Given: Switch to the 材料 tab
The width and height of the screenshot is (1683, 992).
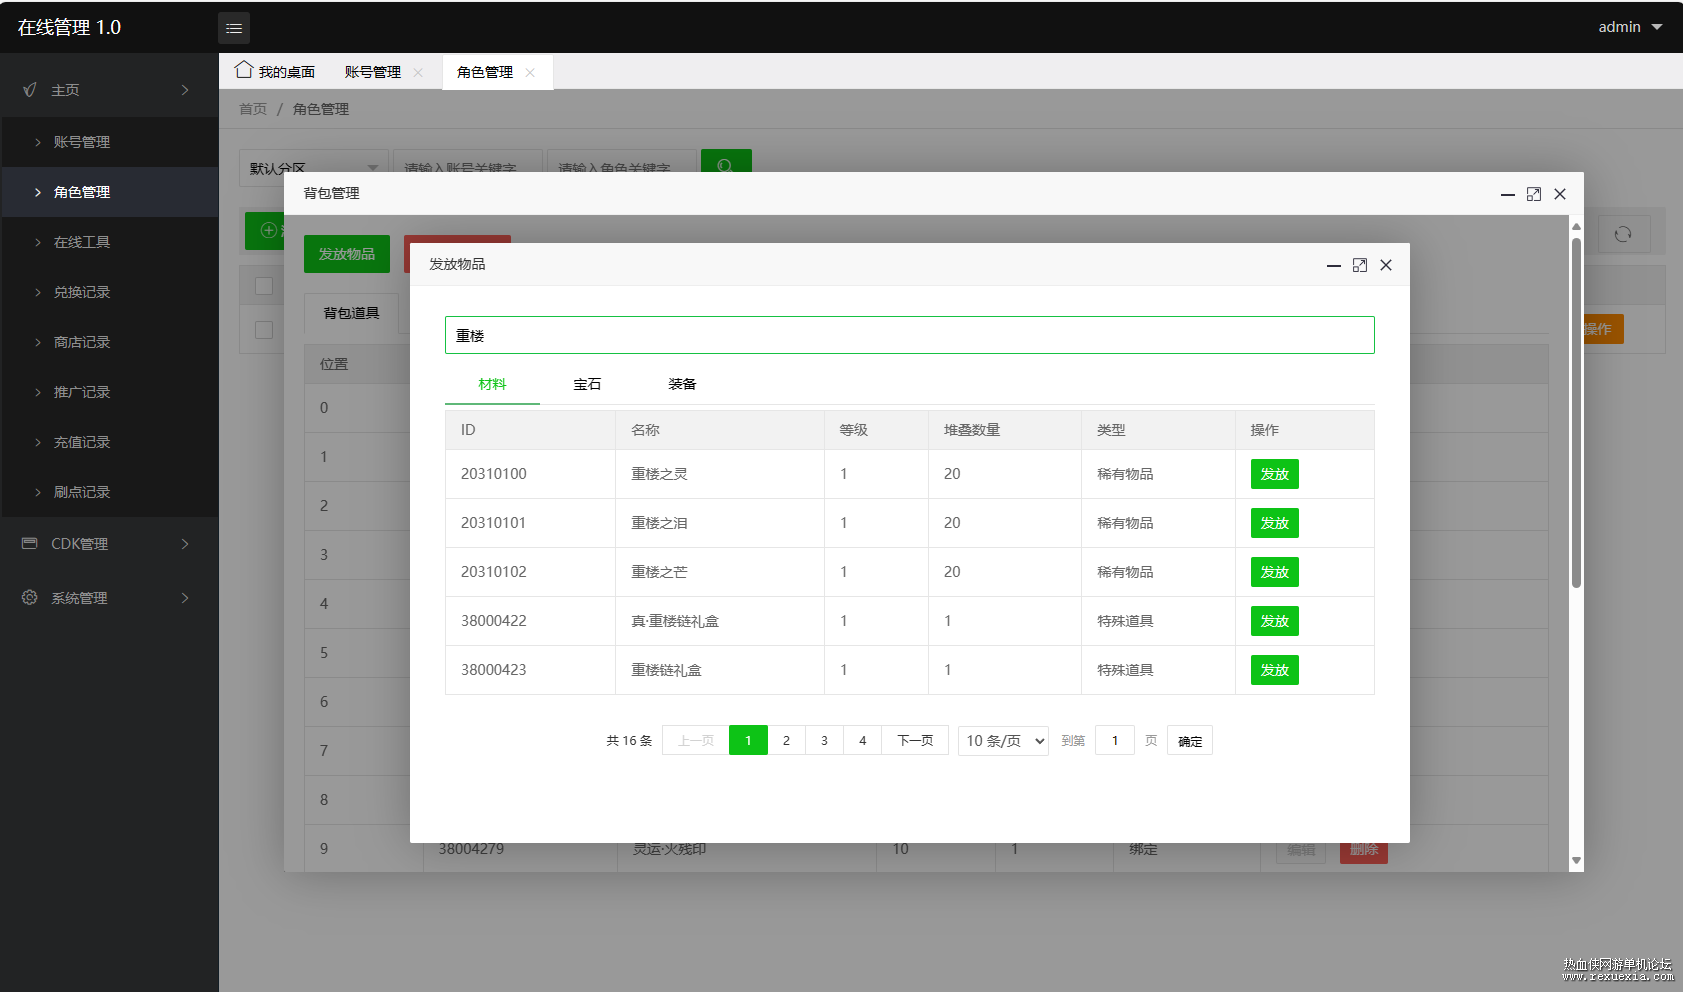Looking at the screenshot, I should (492, 384).
